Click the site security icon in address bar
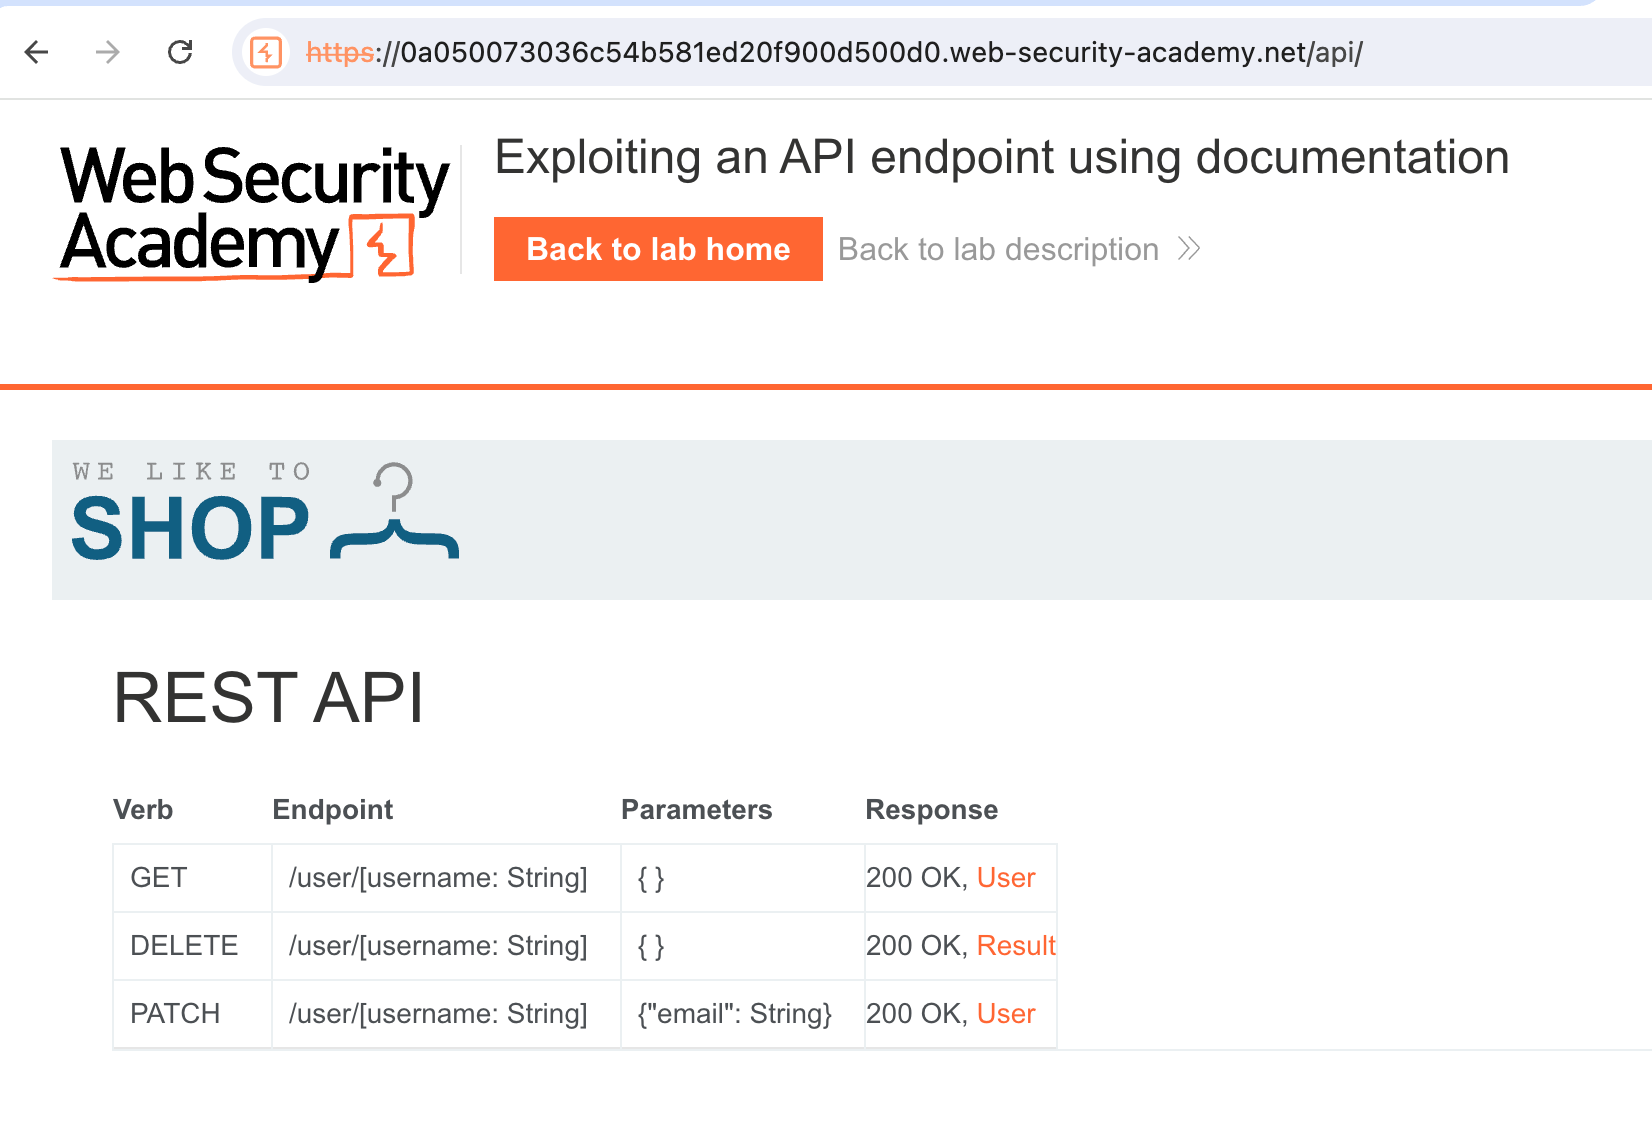1652x1130 pixels. 266,52
